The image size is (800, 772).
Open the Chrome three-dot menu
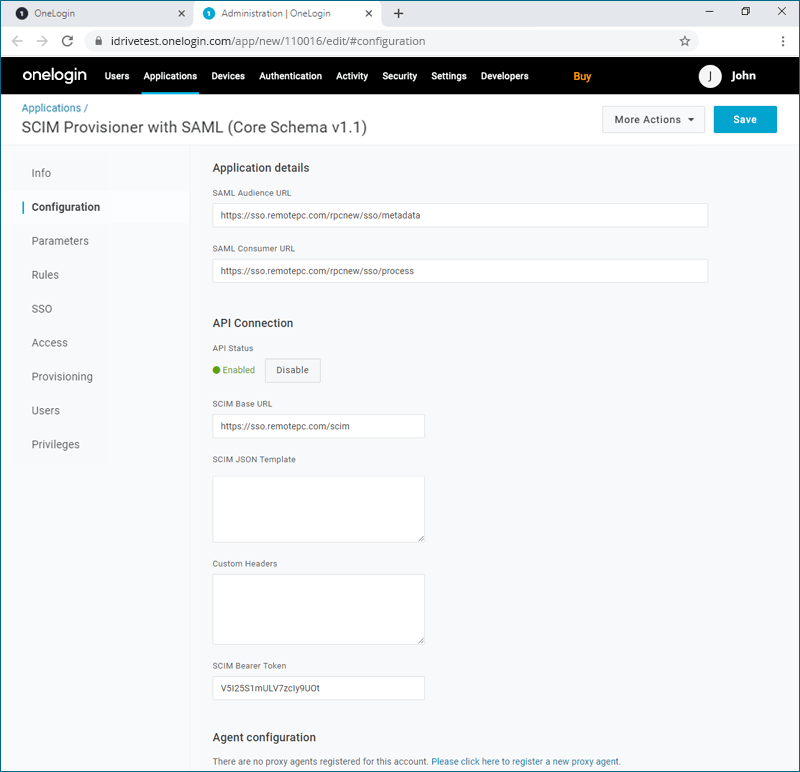pos(783,41)
